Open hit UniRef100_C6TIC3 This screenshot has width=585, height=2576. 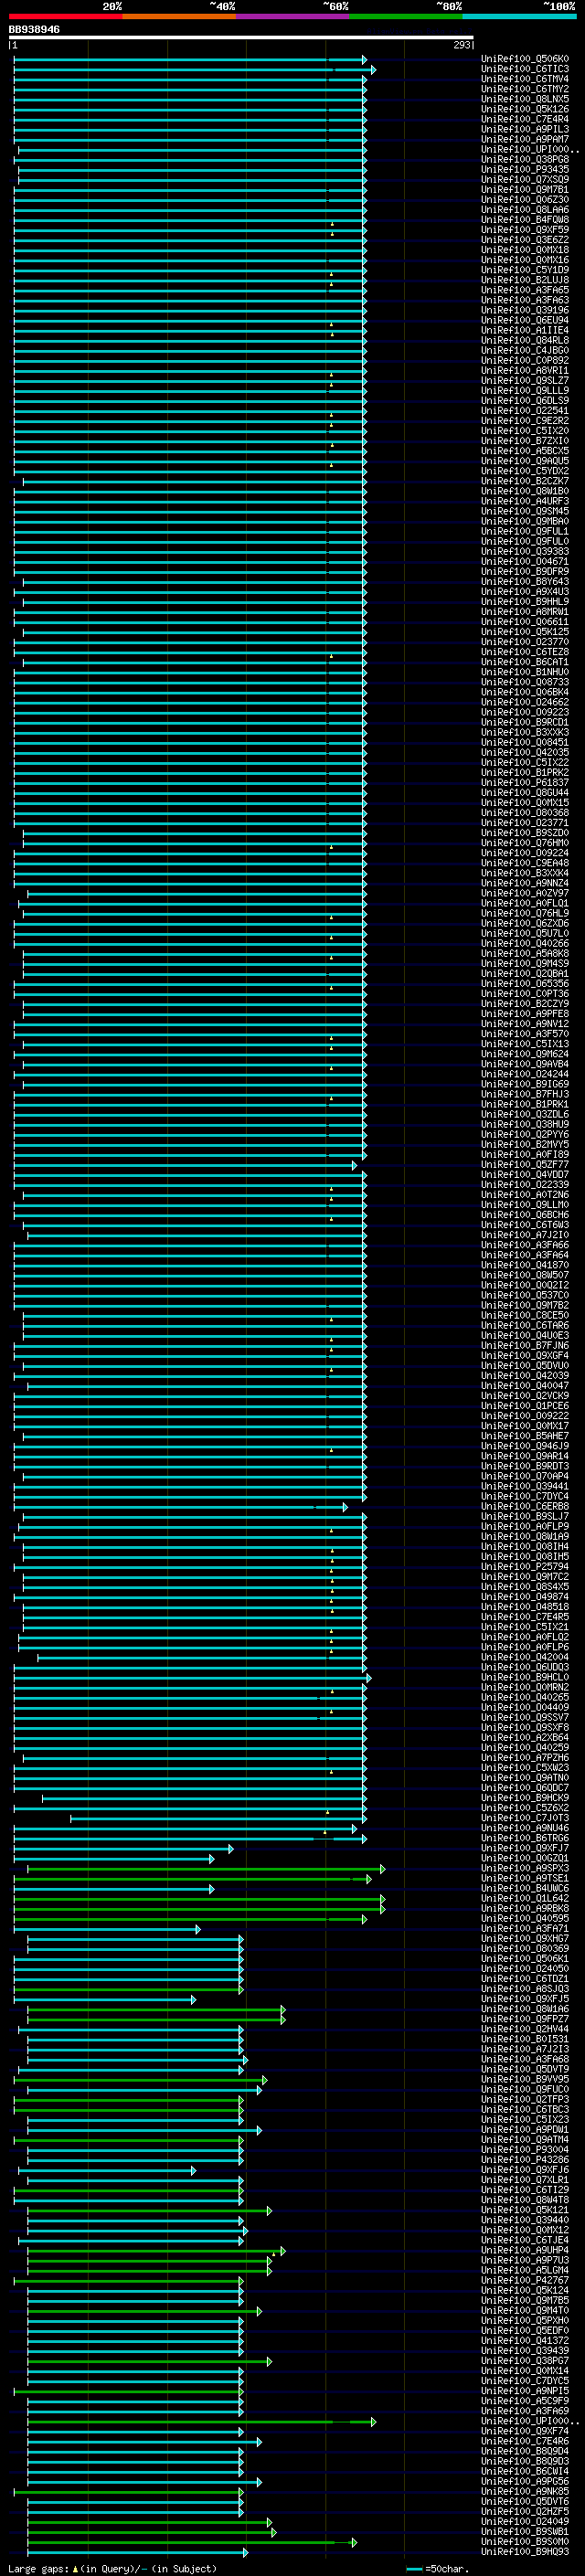coord(525,69)
